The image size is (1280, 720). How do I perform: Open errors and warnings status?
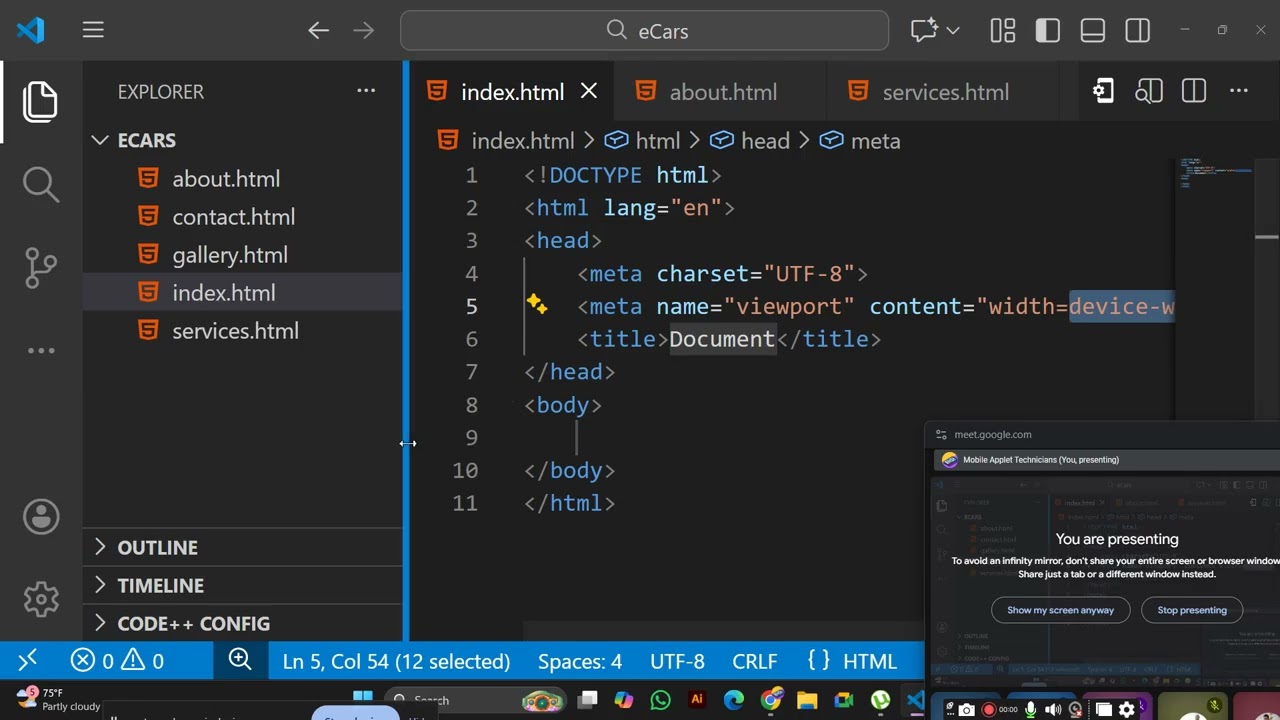117,661
